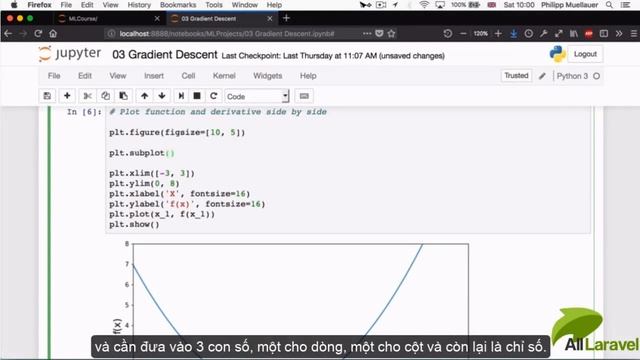Reload the current page
This screenshot has height=360, width=640.
(x=38, y=33)
